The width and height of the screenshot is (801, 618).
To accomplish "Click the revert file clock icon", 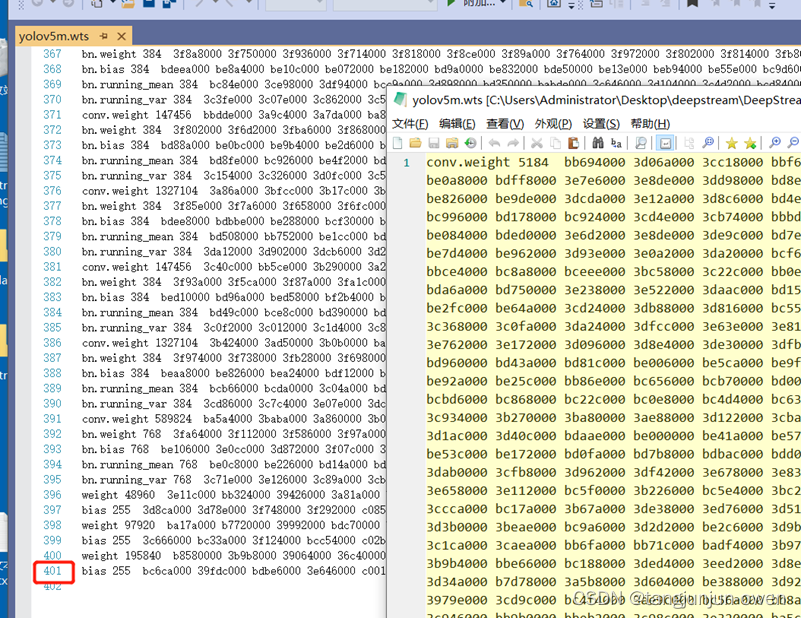I will (470, 143).
